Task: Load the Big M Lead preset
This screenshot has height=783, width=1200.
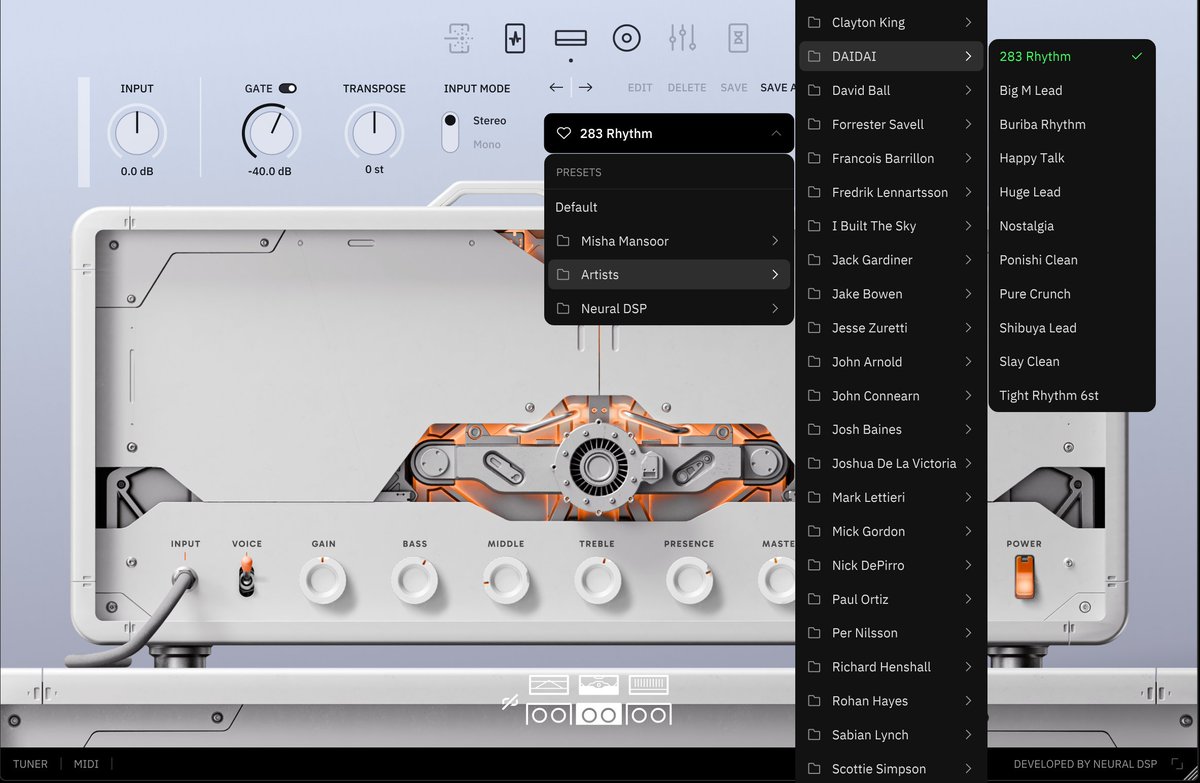Action: [x=1071, y=91]
